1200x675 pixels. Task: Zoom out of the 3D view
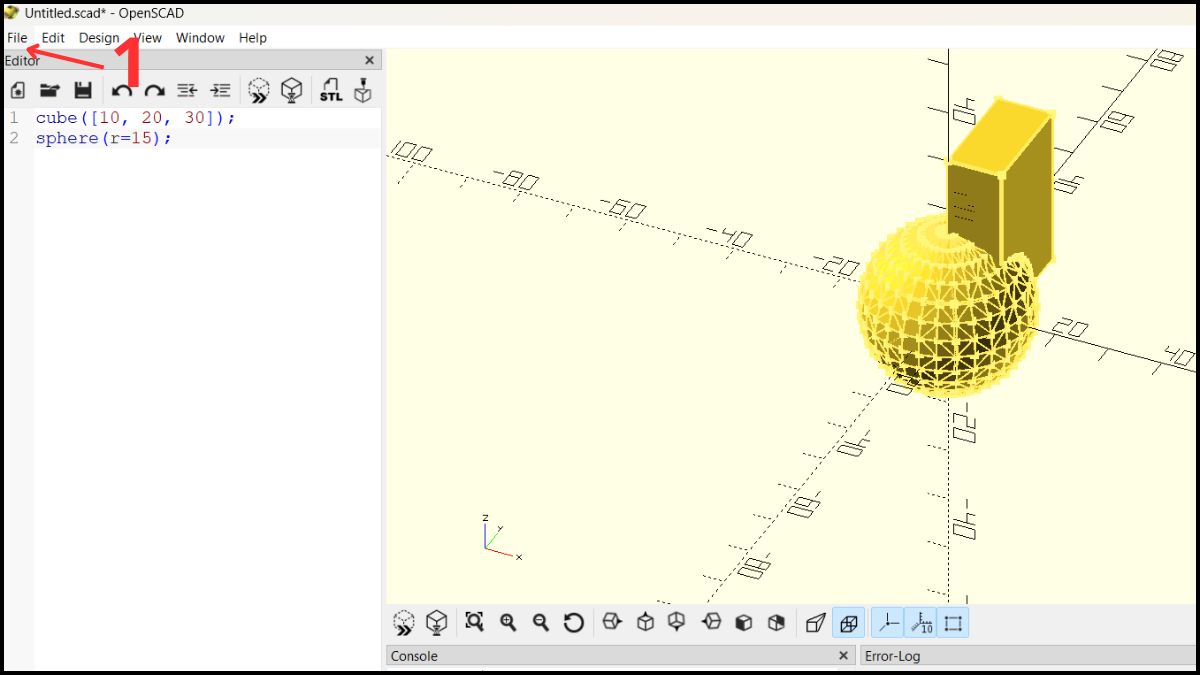[541, 623]
